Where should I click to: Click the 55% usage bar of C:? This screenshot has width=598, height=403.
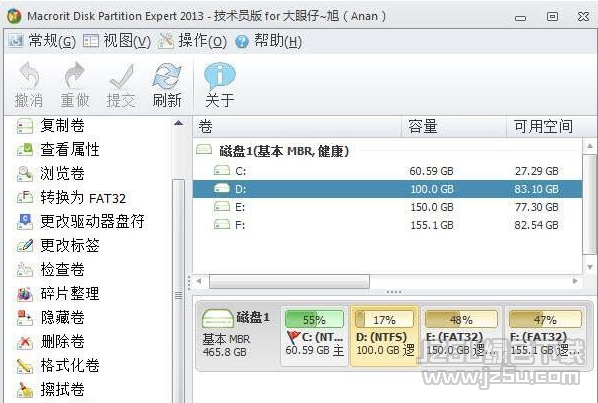pos(314,319)
